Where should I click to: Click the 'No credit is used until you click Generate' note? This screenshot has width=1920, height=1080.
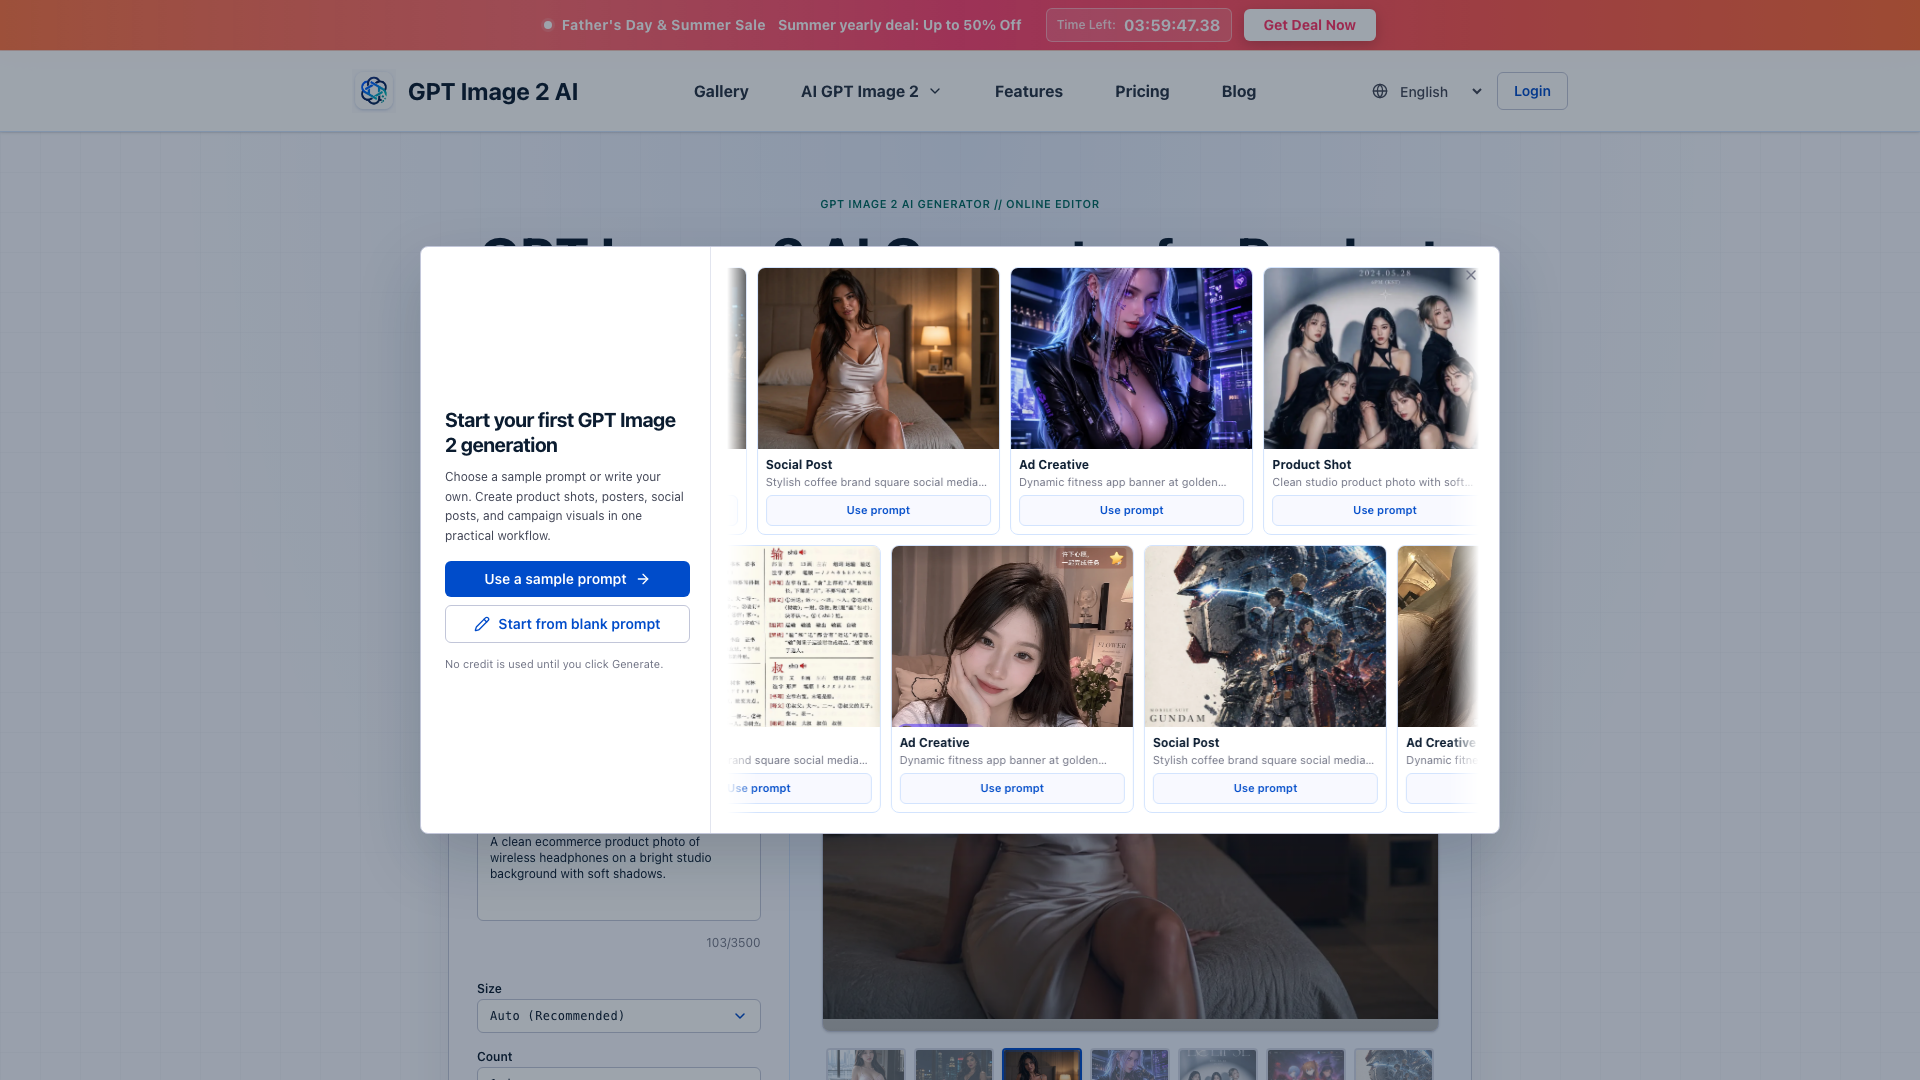point(554,664)
